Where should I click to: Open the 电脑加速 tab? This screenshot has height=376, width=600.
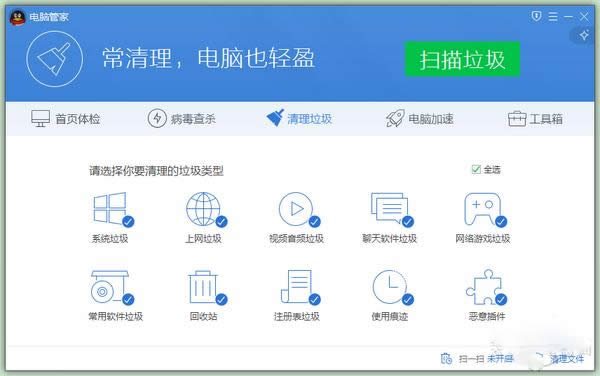pyautogui.click(x=419, y=119)
